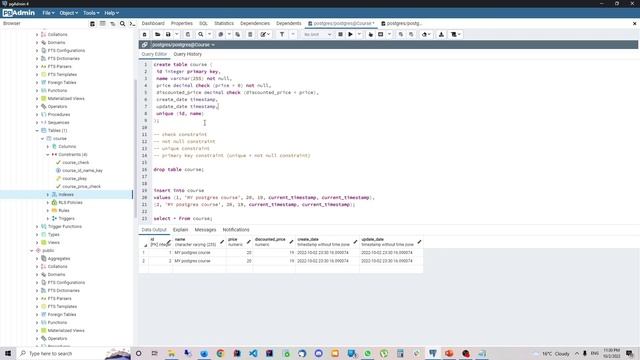640x360 pixels.
Task: Open the Windows Start menu
Action: 8,353
